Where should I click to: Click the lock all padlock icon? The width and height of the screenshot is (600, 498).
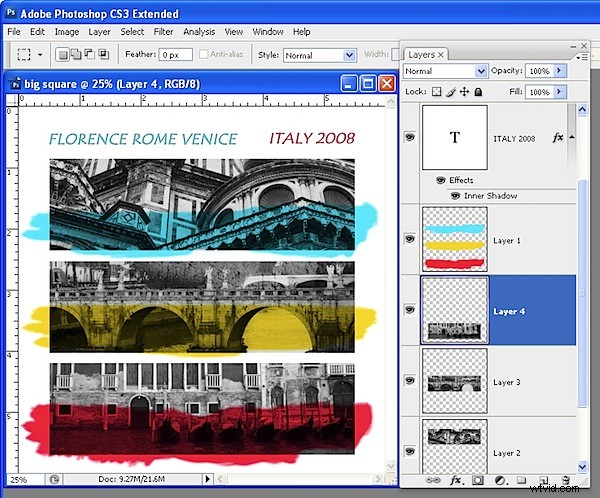click(478, 92)
